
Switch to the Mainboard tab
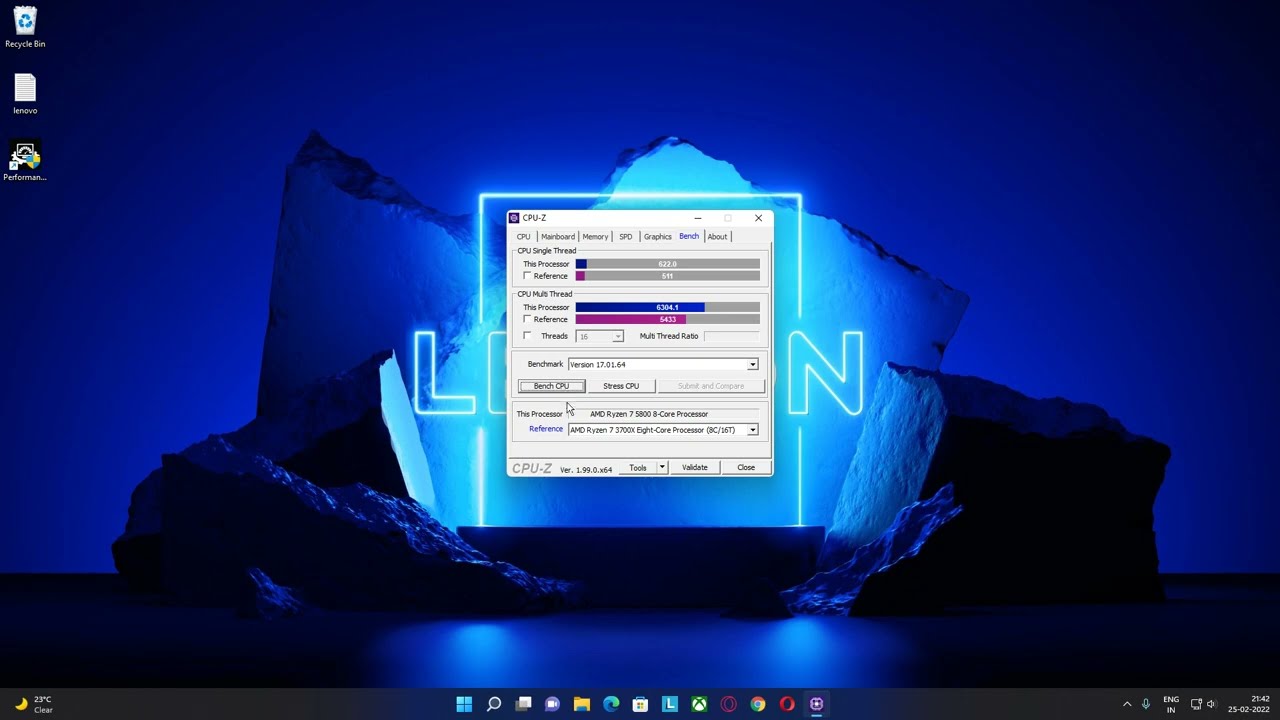557,237
